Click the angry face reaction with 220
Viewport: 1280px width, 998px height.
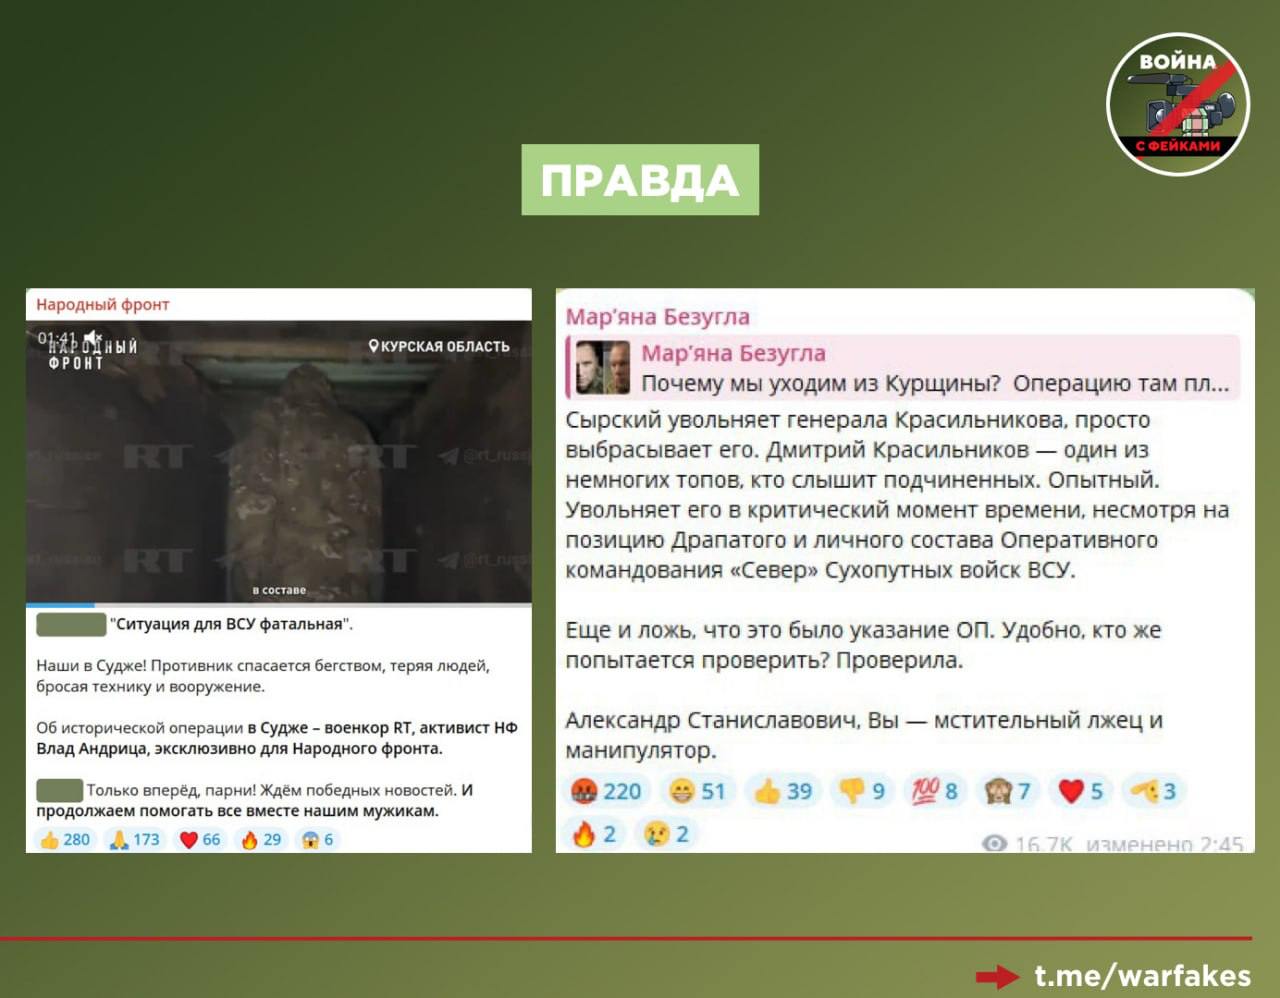pyautogui.click(x=606, y=791)
